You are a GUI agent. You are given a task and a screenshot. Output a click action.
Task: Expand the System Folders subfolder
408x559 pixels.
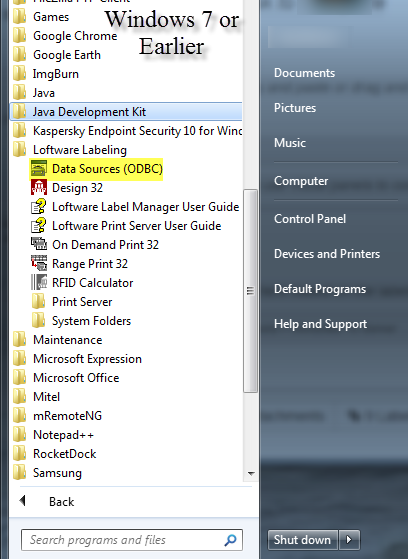pyautogui.click(x=81, y=321)
